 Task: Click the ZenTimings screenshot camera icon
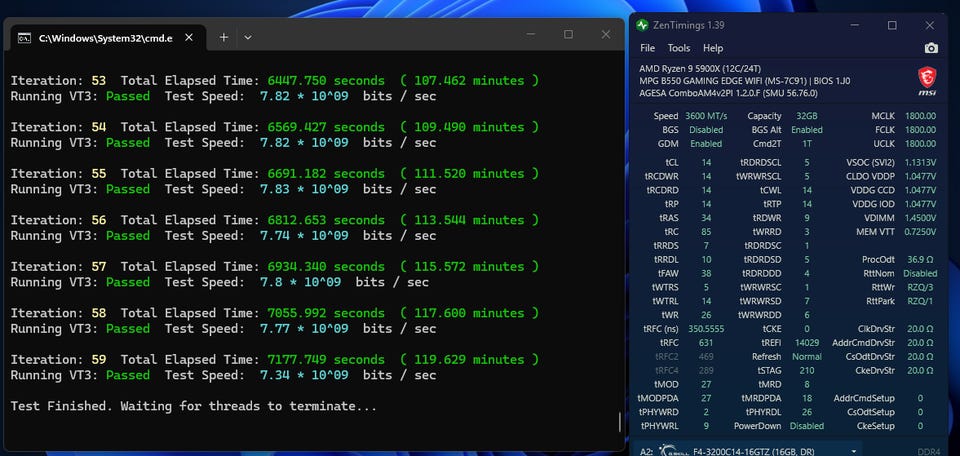tap(931, 48)
